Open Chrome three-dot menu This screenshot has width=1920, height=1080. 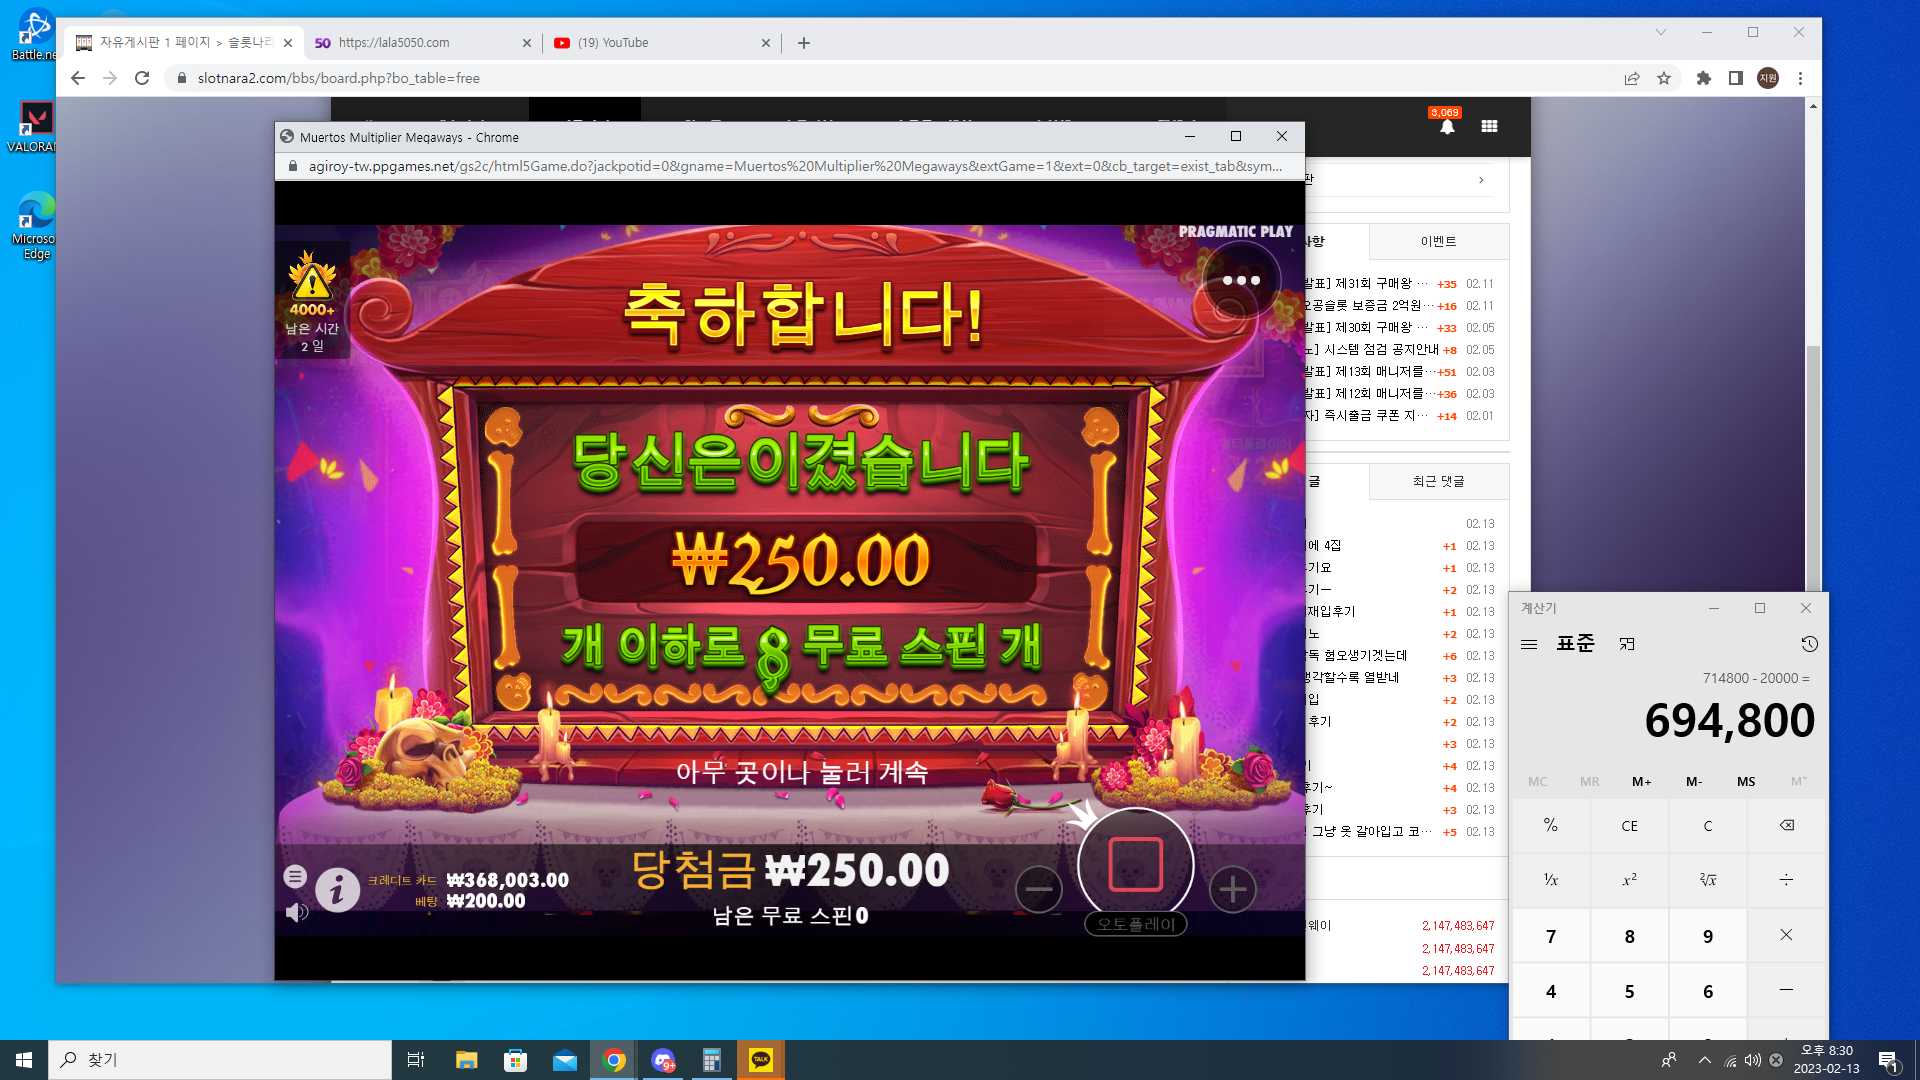click(x=1800, y=78)
